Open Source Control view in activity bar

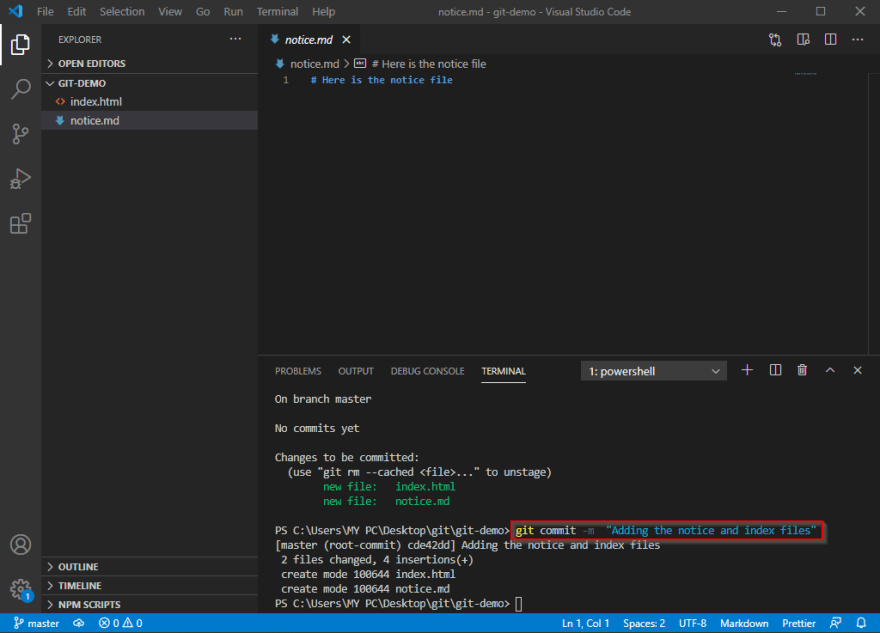20,134
